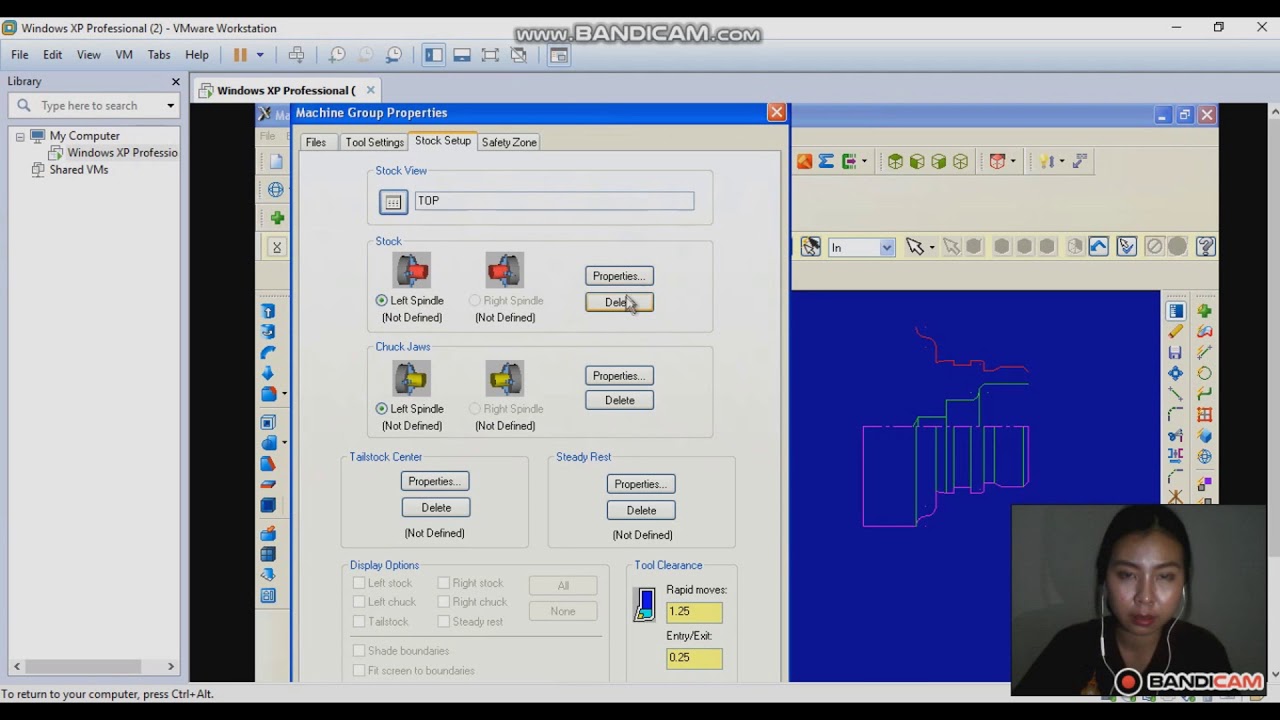This screenshot has width=1280, height=720.
Task: Select the yellow left spindle chuck jaws image
Action: coord(411,379)
